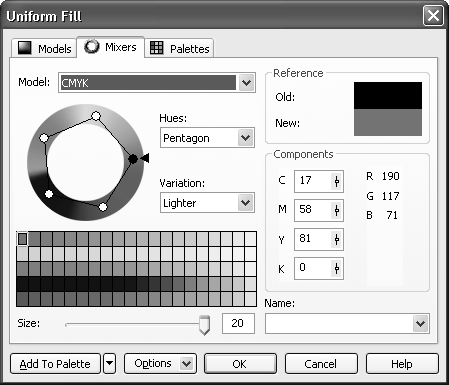Image resolution: width=449 pixels, height=385 pixels.
Task: Select the first highlighted swatch in grid
Action: 22,239
